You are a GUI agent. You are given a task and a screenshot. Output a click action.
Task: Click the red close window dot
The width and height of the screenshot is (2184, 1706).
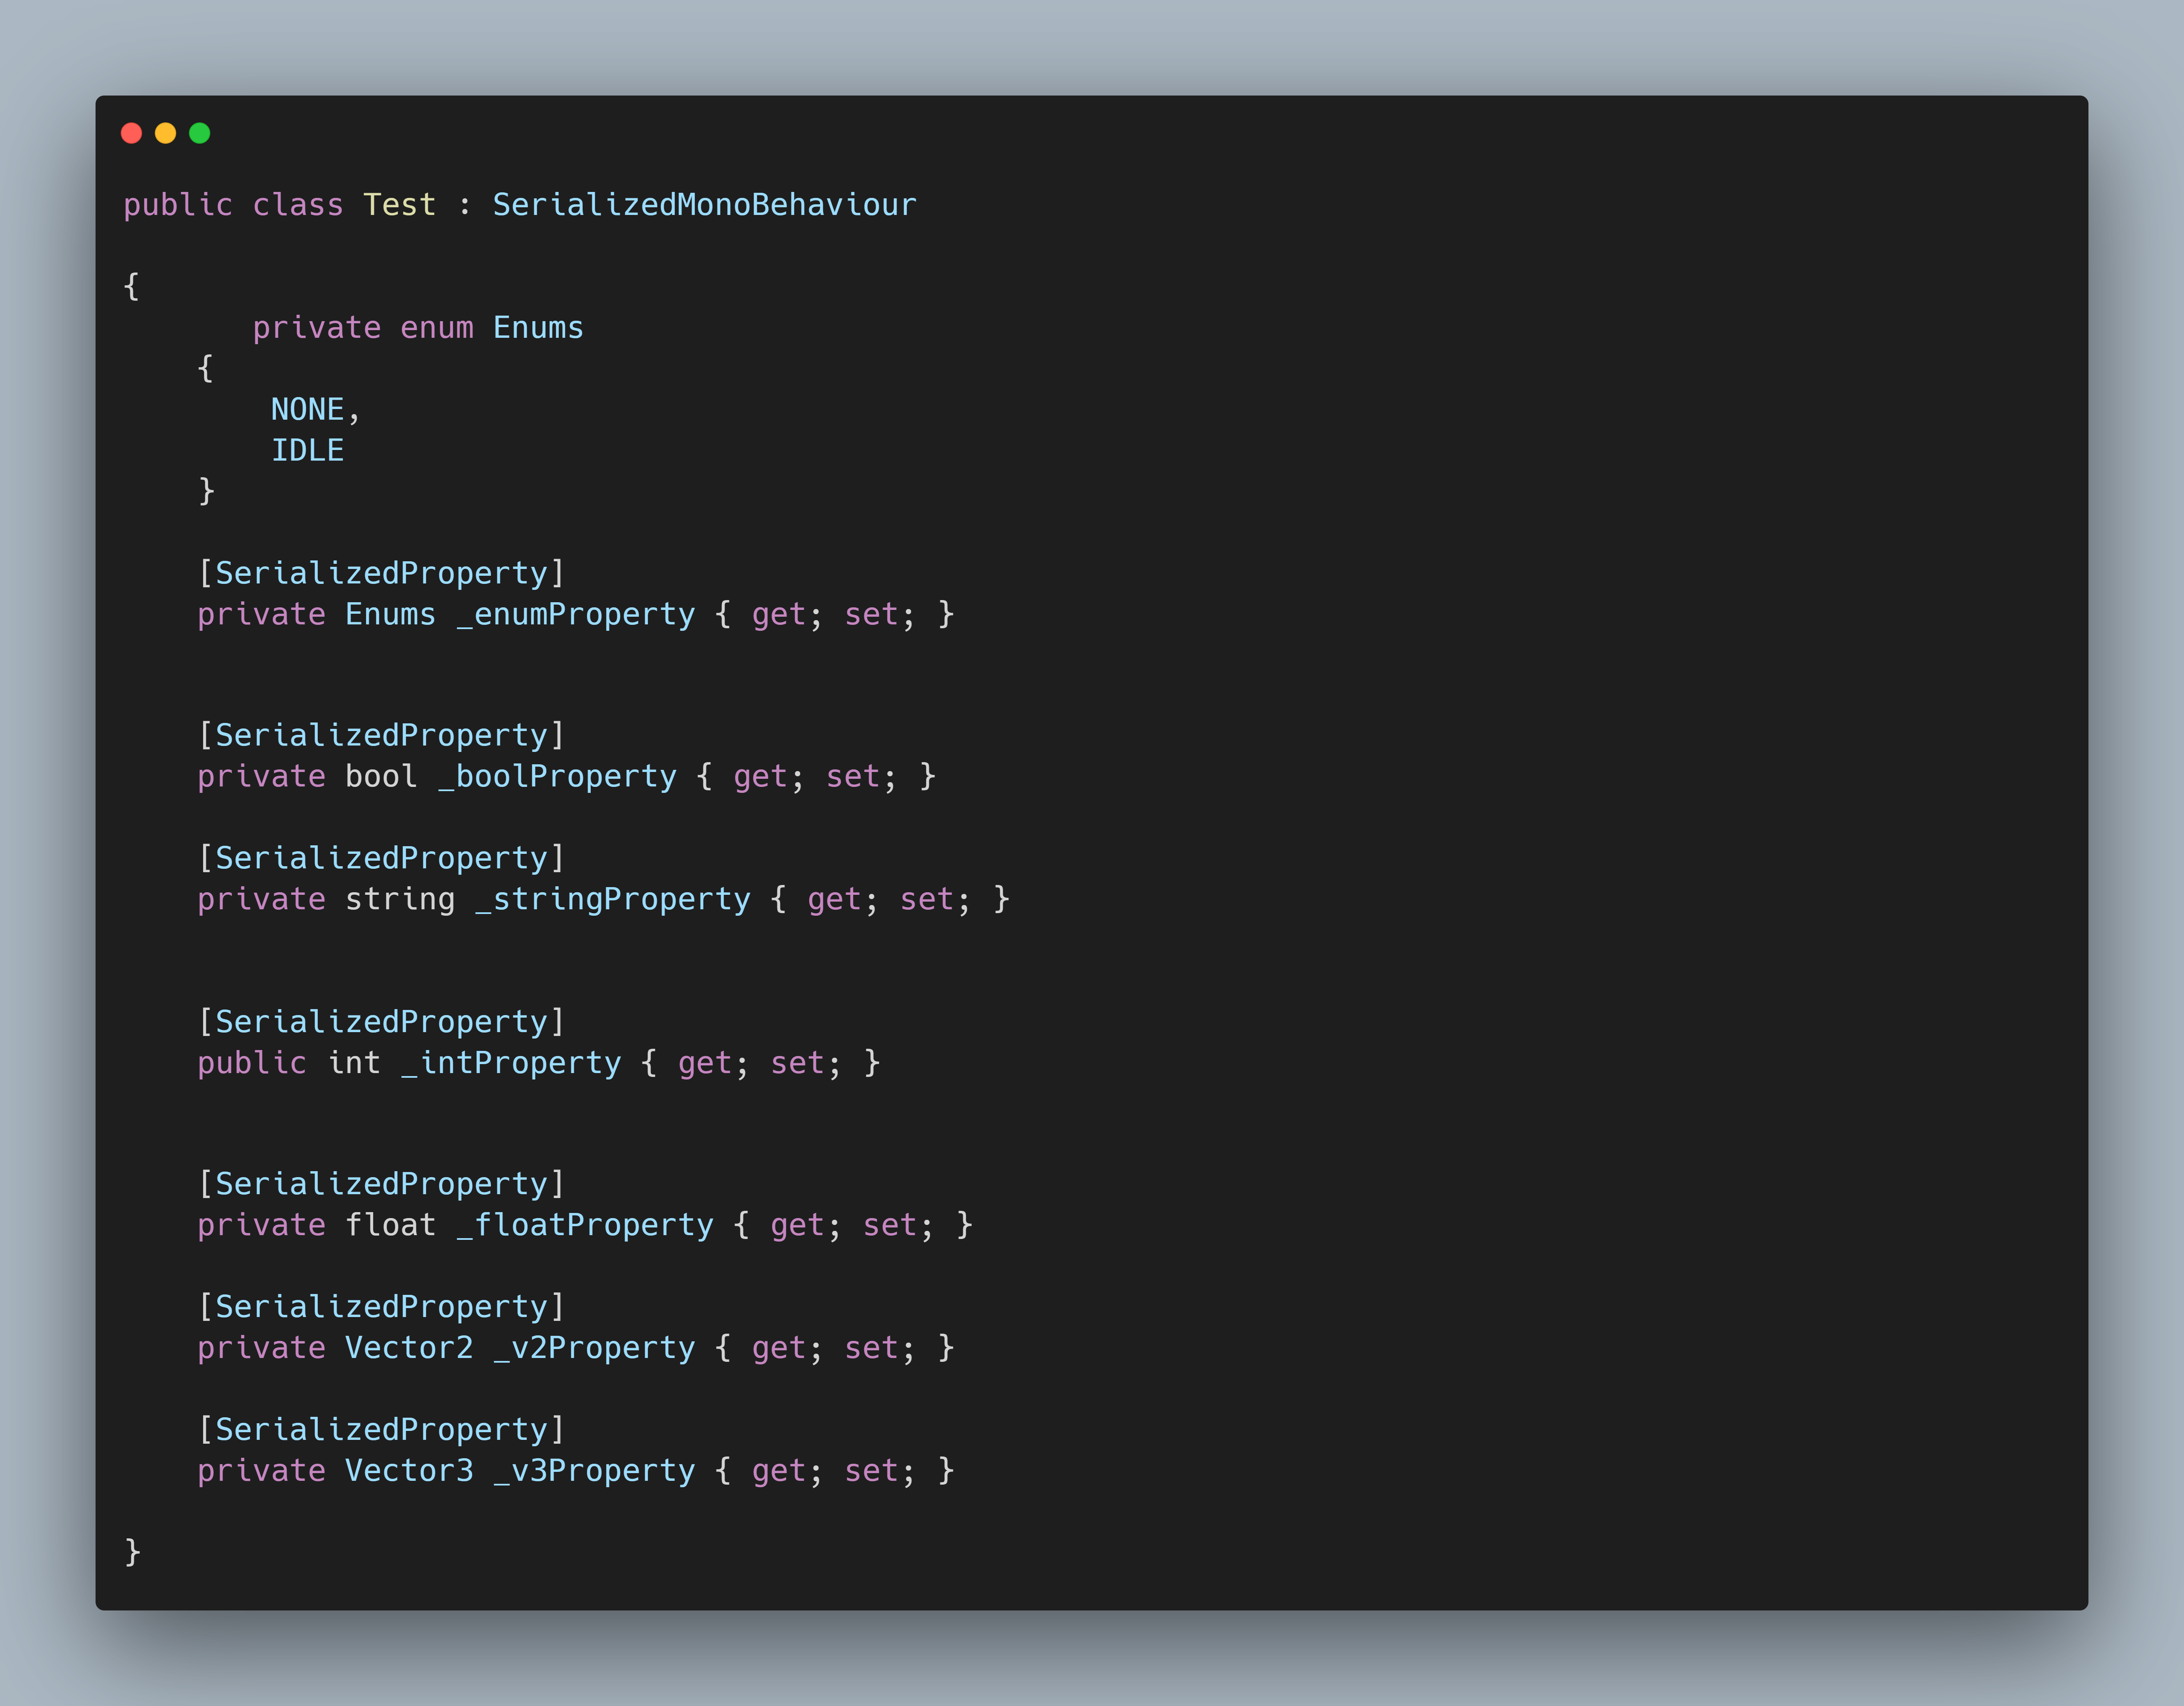[131, 133]
